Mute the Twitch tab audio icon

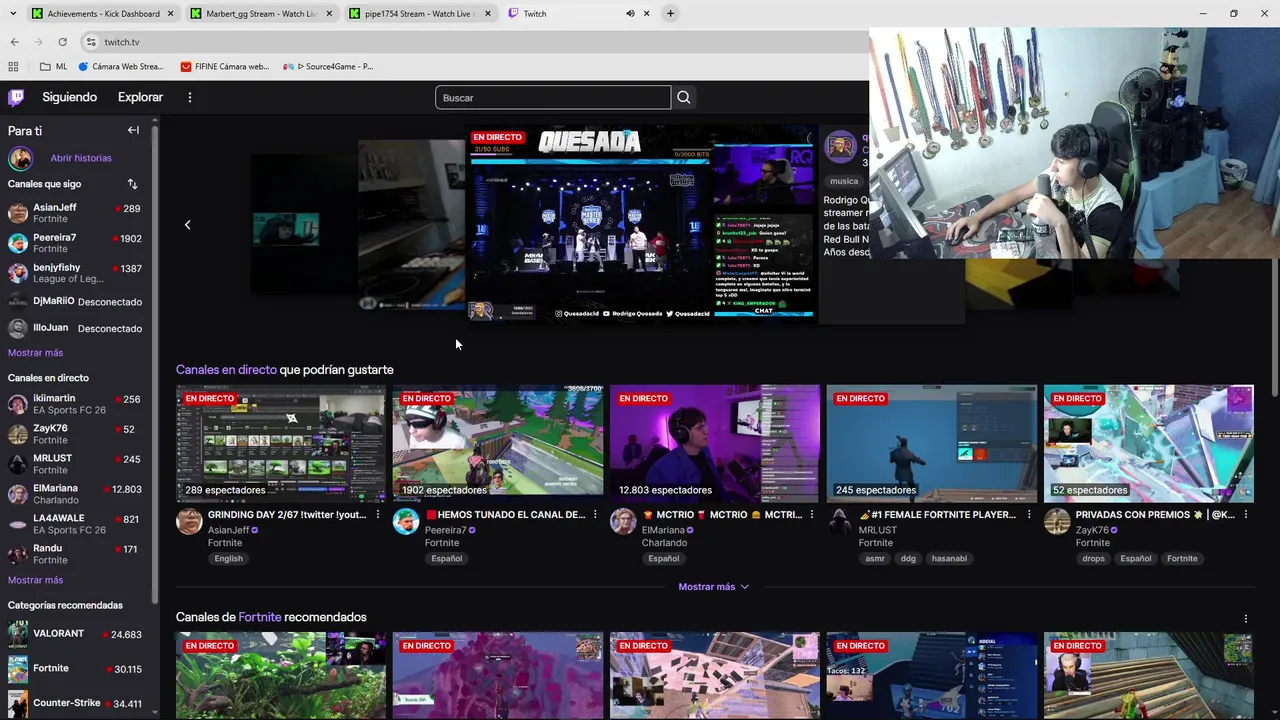click(630, 14)
